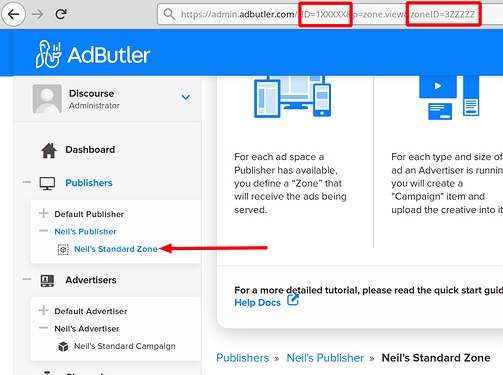Open the Dashboard menu item

click(90, 150)
